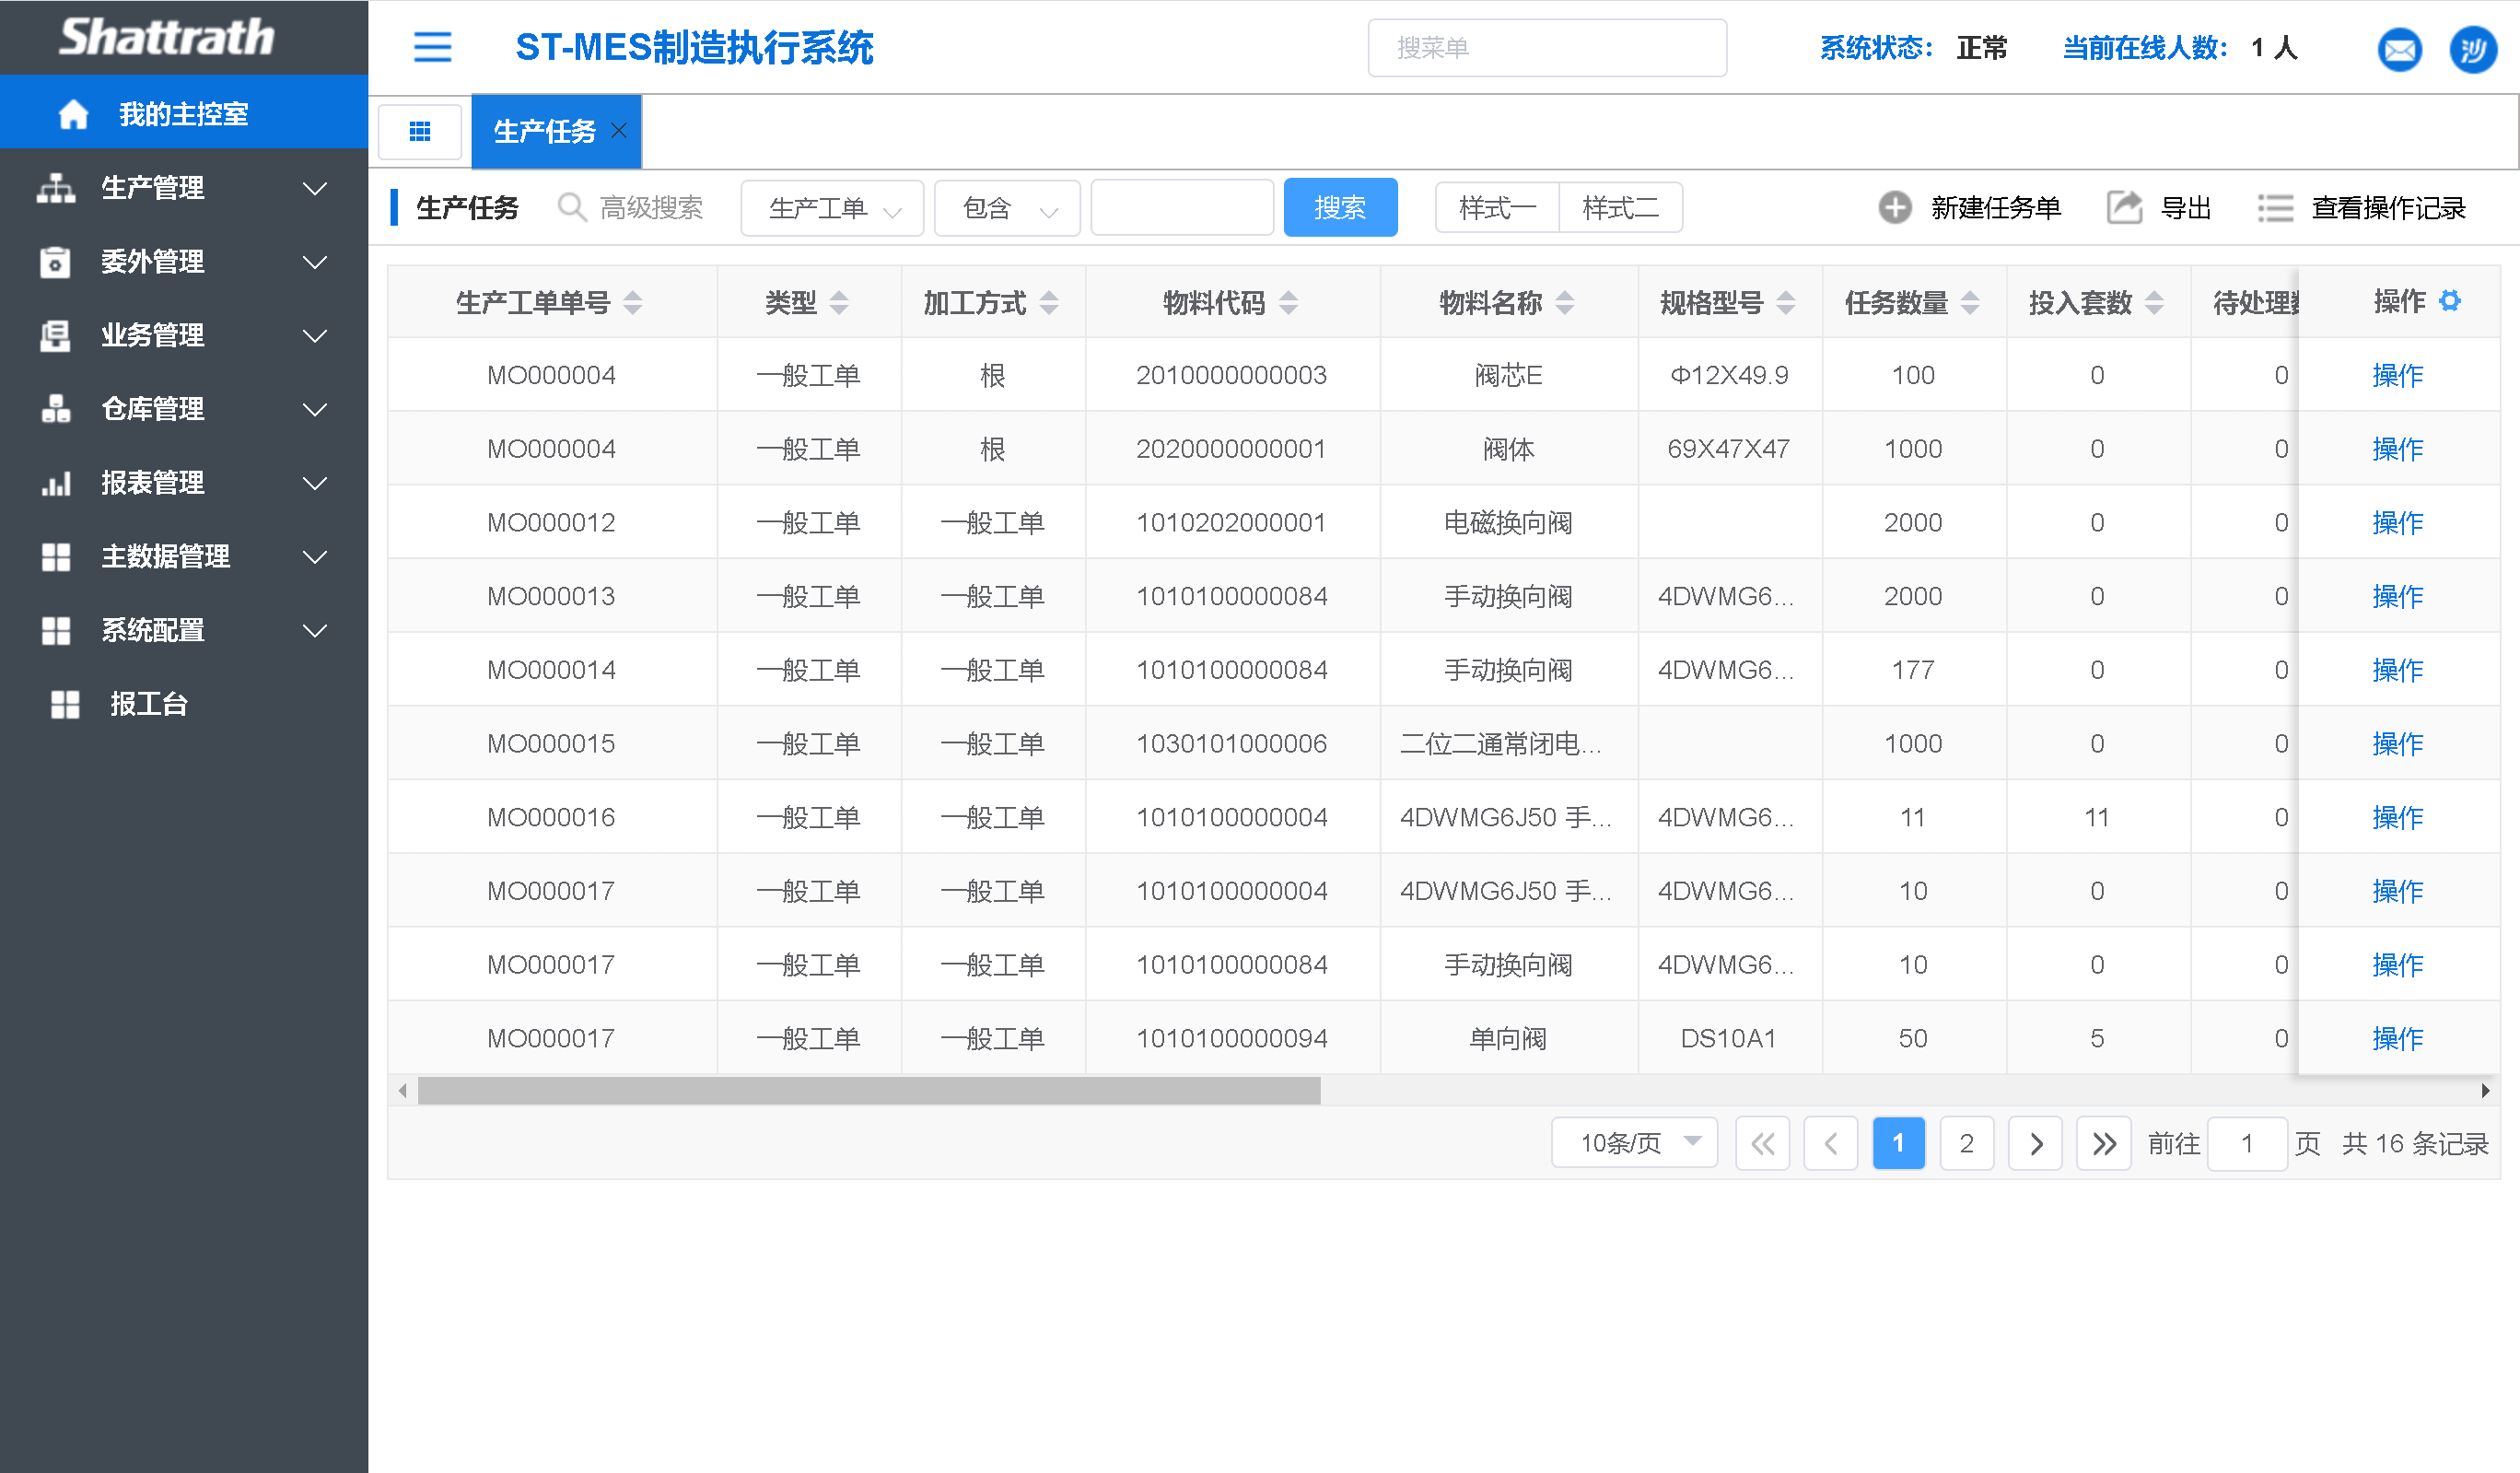Click the 系统配置 grid icon
Screen dimensions: 2520x1473
pos(56,630)
